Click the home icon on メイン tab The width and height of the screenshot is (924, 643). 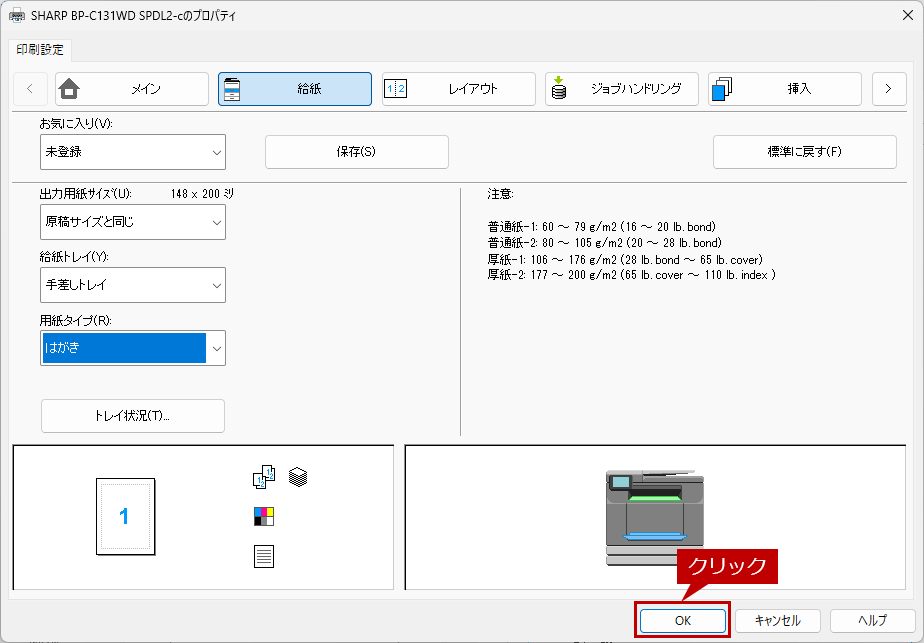(68, 89)
